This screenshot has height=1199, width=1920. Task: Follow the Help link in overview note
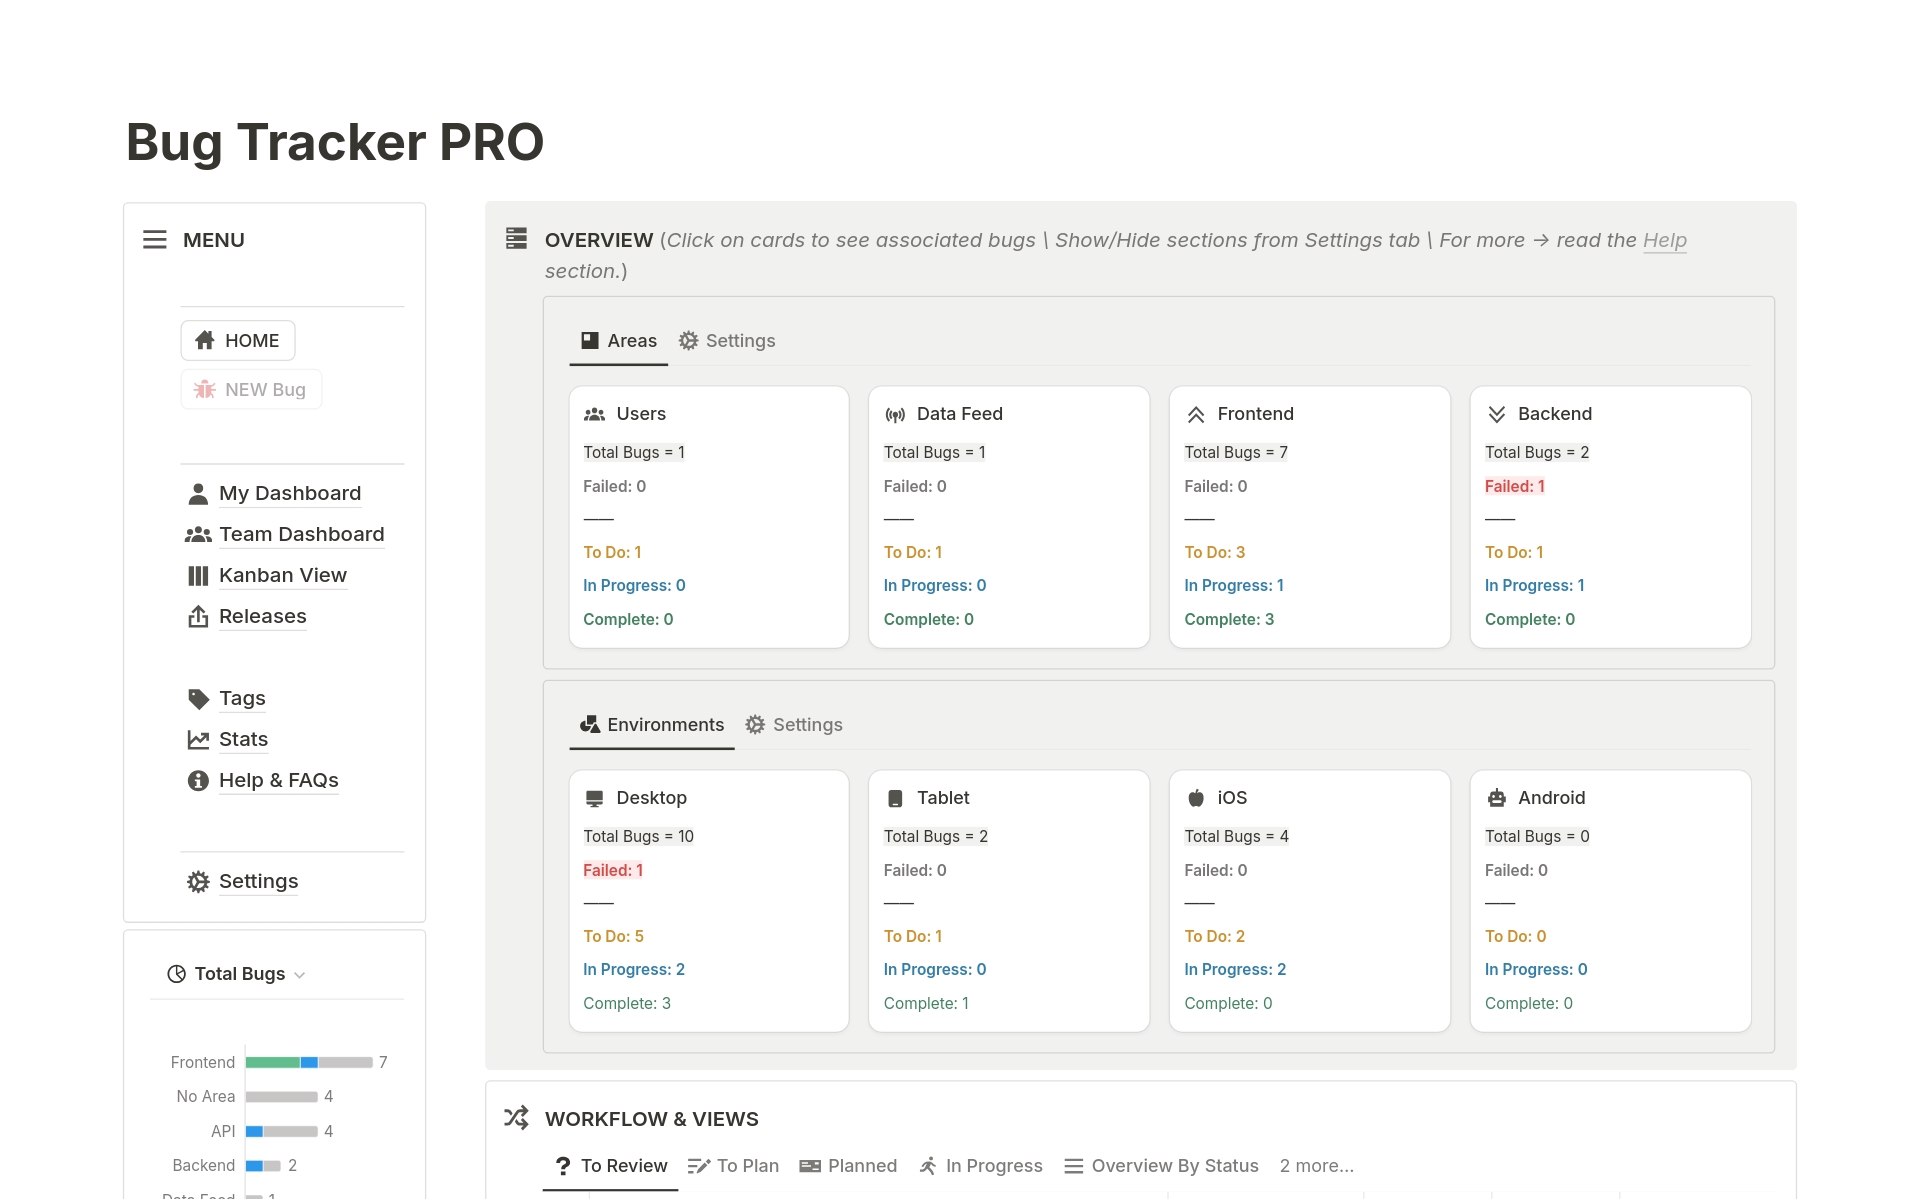pos(1665,240)
